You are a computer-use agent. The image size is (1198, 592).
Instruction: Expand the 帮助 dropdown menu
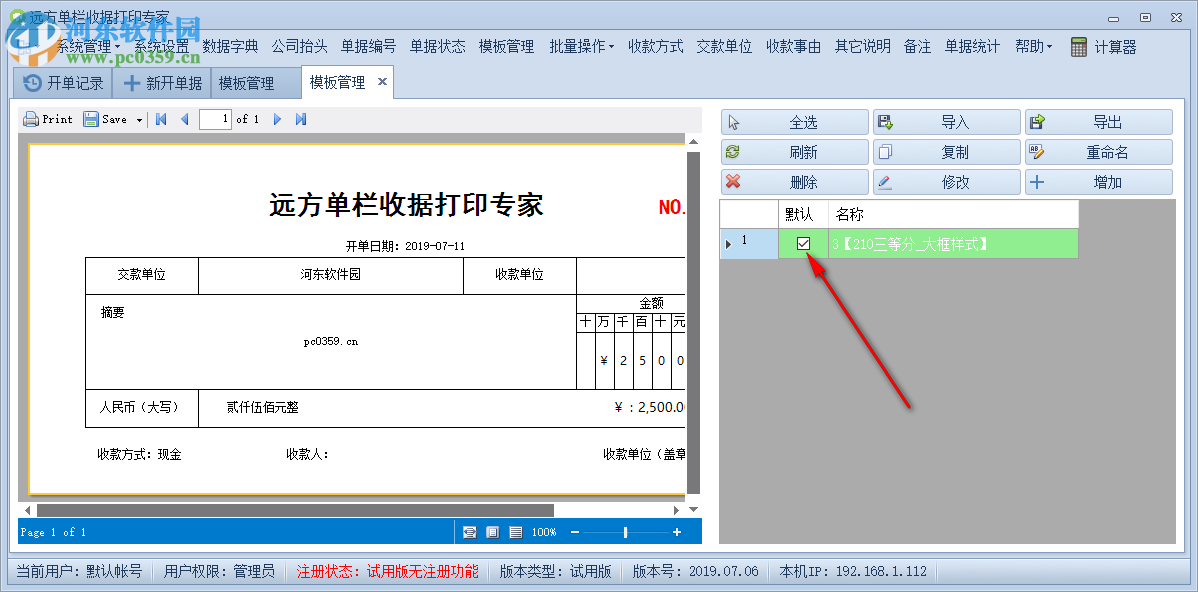(x=1033, y=45)
